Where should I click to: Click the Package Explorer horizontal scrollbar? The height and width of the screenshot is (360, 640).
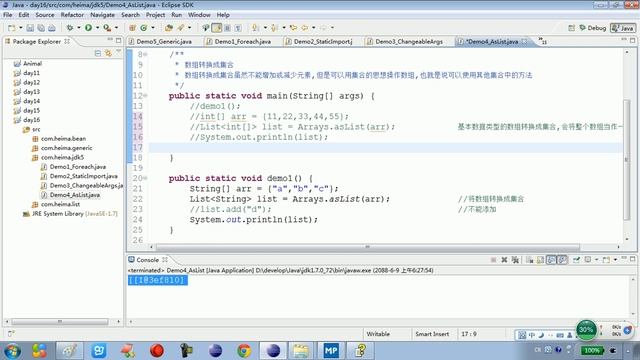60,322
